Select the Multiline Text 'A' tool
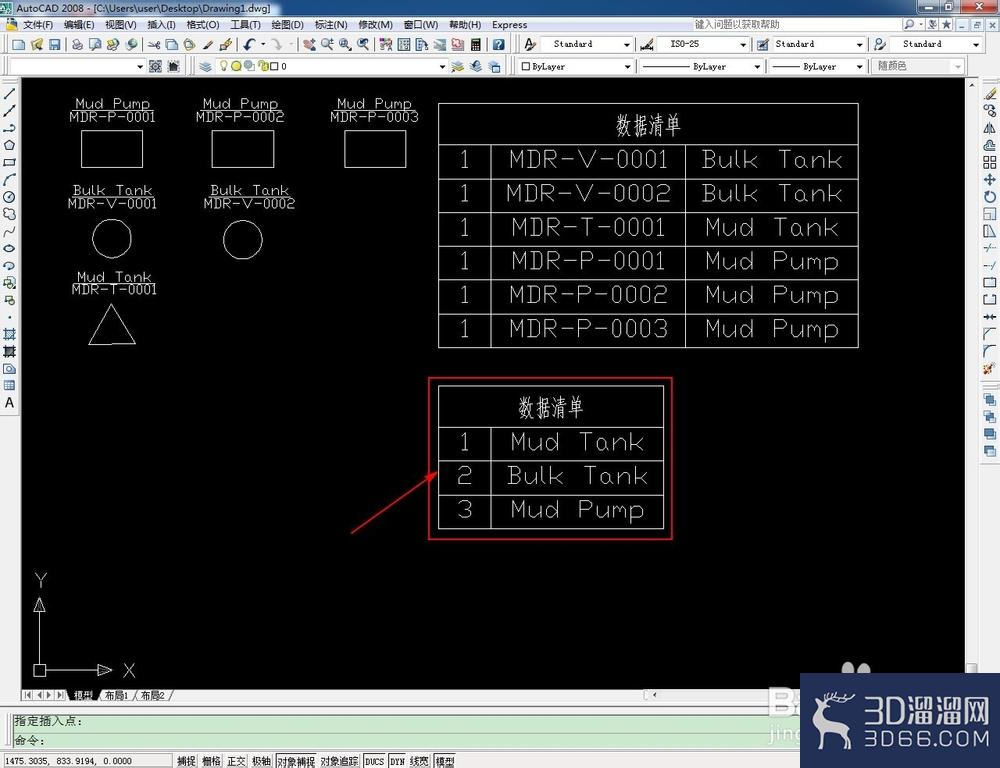This screenshot has height=768, width=1000. point(9,403)
